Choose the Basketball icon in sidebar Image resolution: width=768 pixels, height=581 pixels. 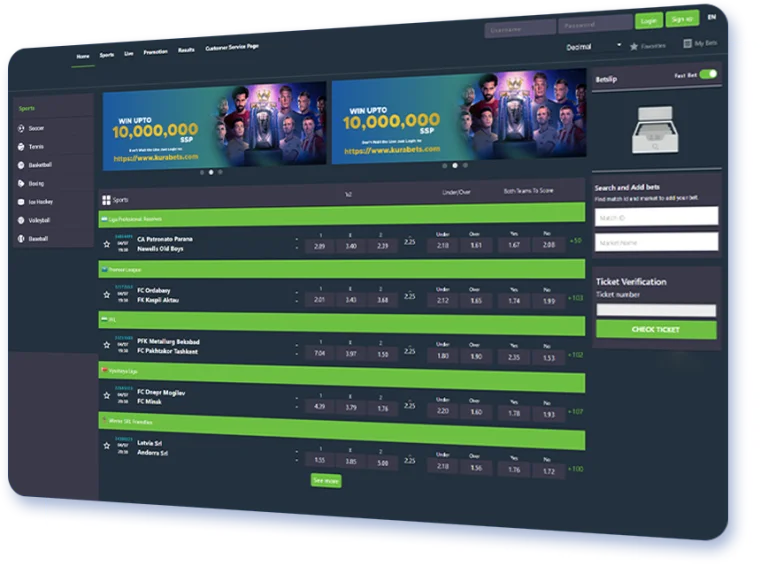pyautogui.click(x=21, y=165)
